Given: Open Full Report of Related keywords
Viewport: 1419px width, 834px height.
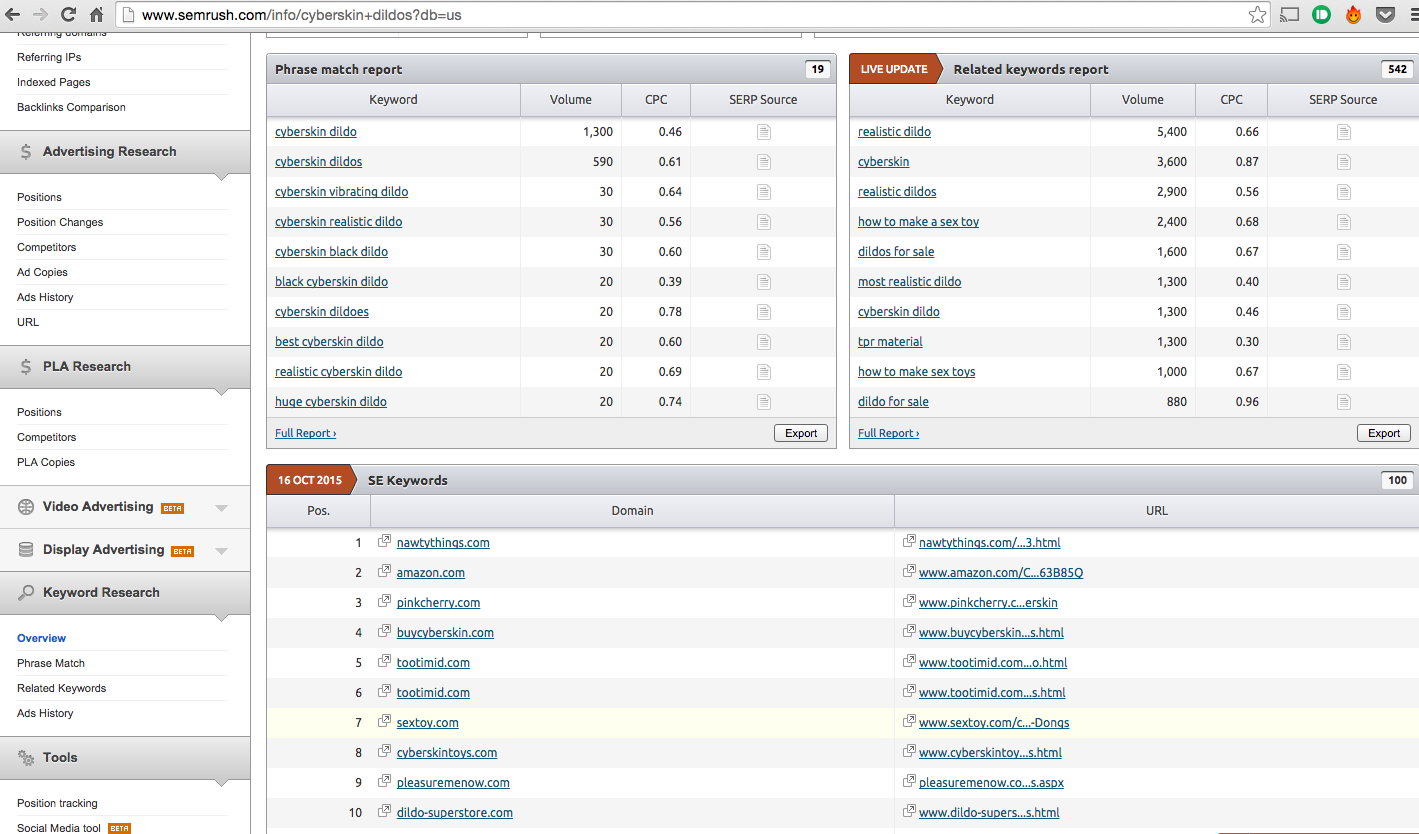Looking at the screenshot, I should point(888,433).
